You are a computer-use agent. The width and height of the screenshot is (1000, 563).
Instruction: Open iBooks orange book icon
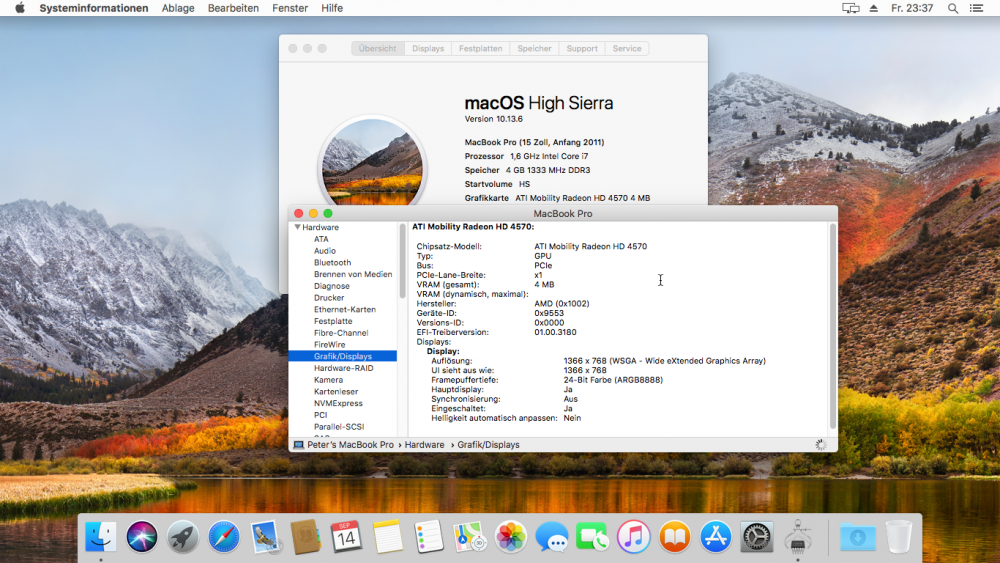click(x=675, y=537)
